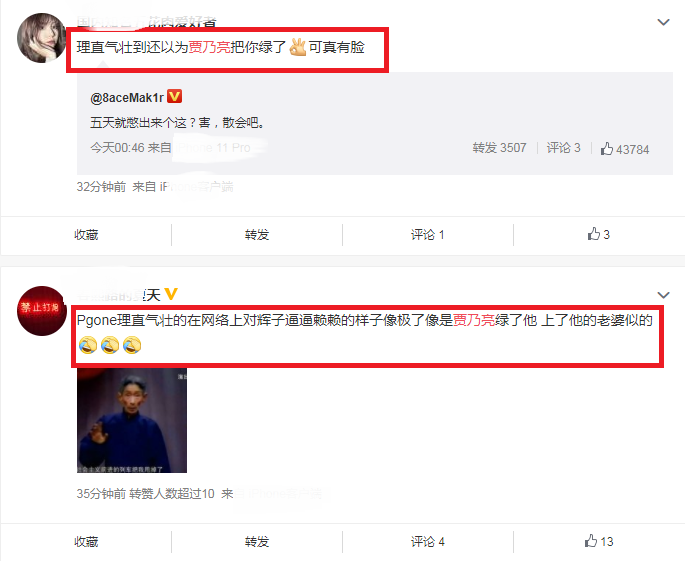Click yellow verified badge next to second username
The image size is (685, 561).
(x=171, y=294)
